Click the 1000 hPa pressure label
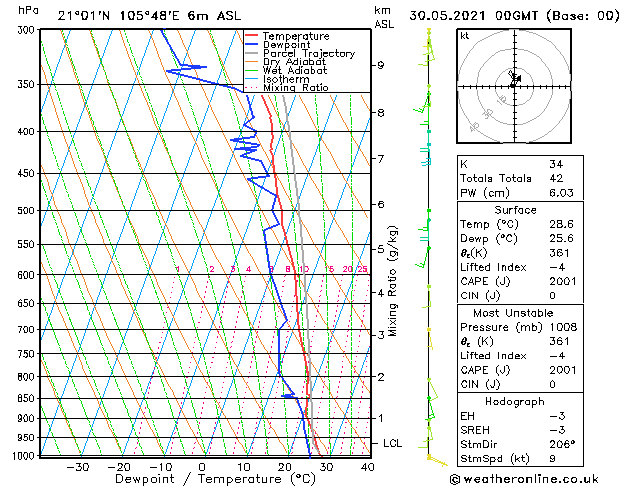The width and height of the screenshot is (629, 486). pyautogui.click(x=25, y=456)
